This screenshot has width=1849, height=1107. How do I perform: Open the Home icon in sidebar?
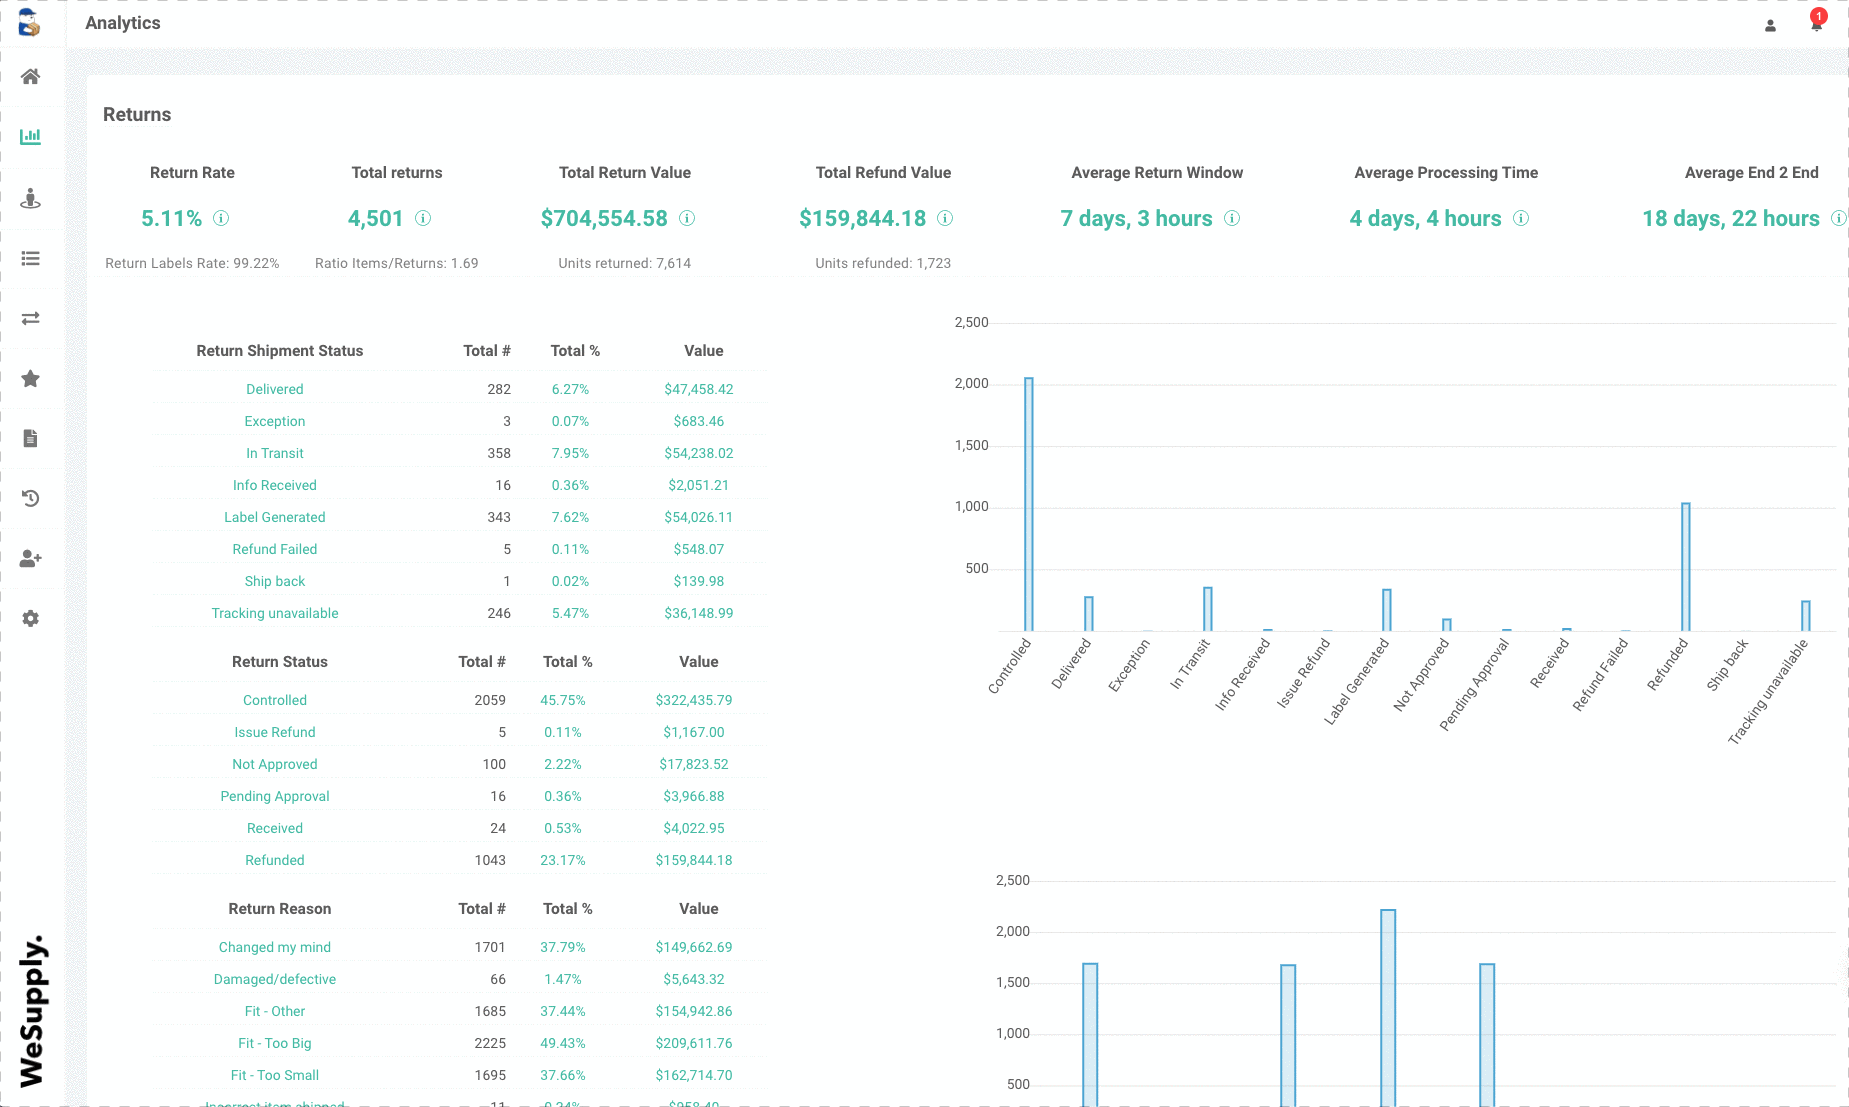pyautogui.click(x=31, y=77)
